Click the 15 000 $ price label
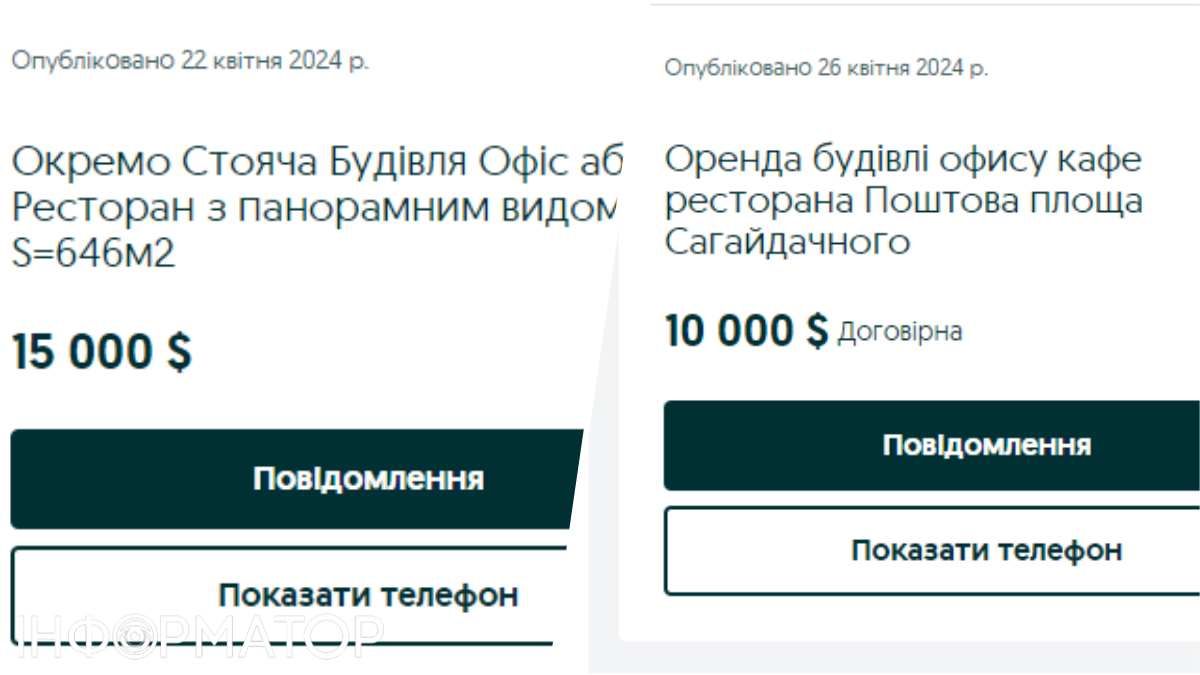 100,350
